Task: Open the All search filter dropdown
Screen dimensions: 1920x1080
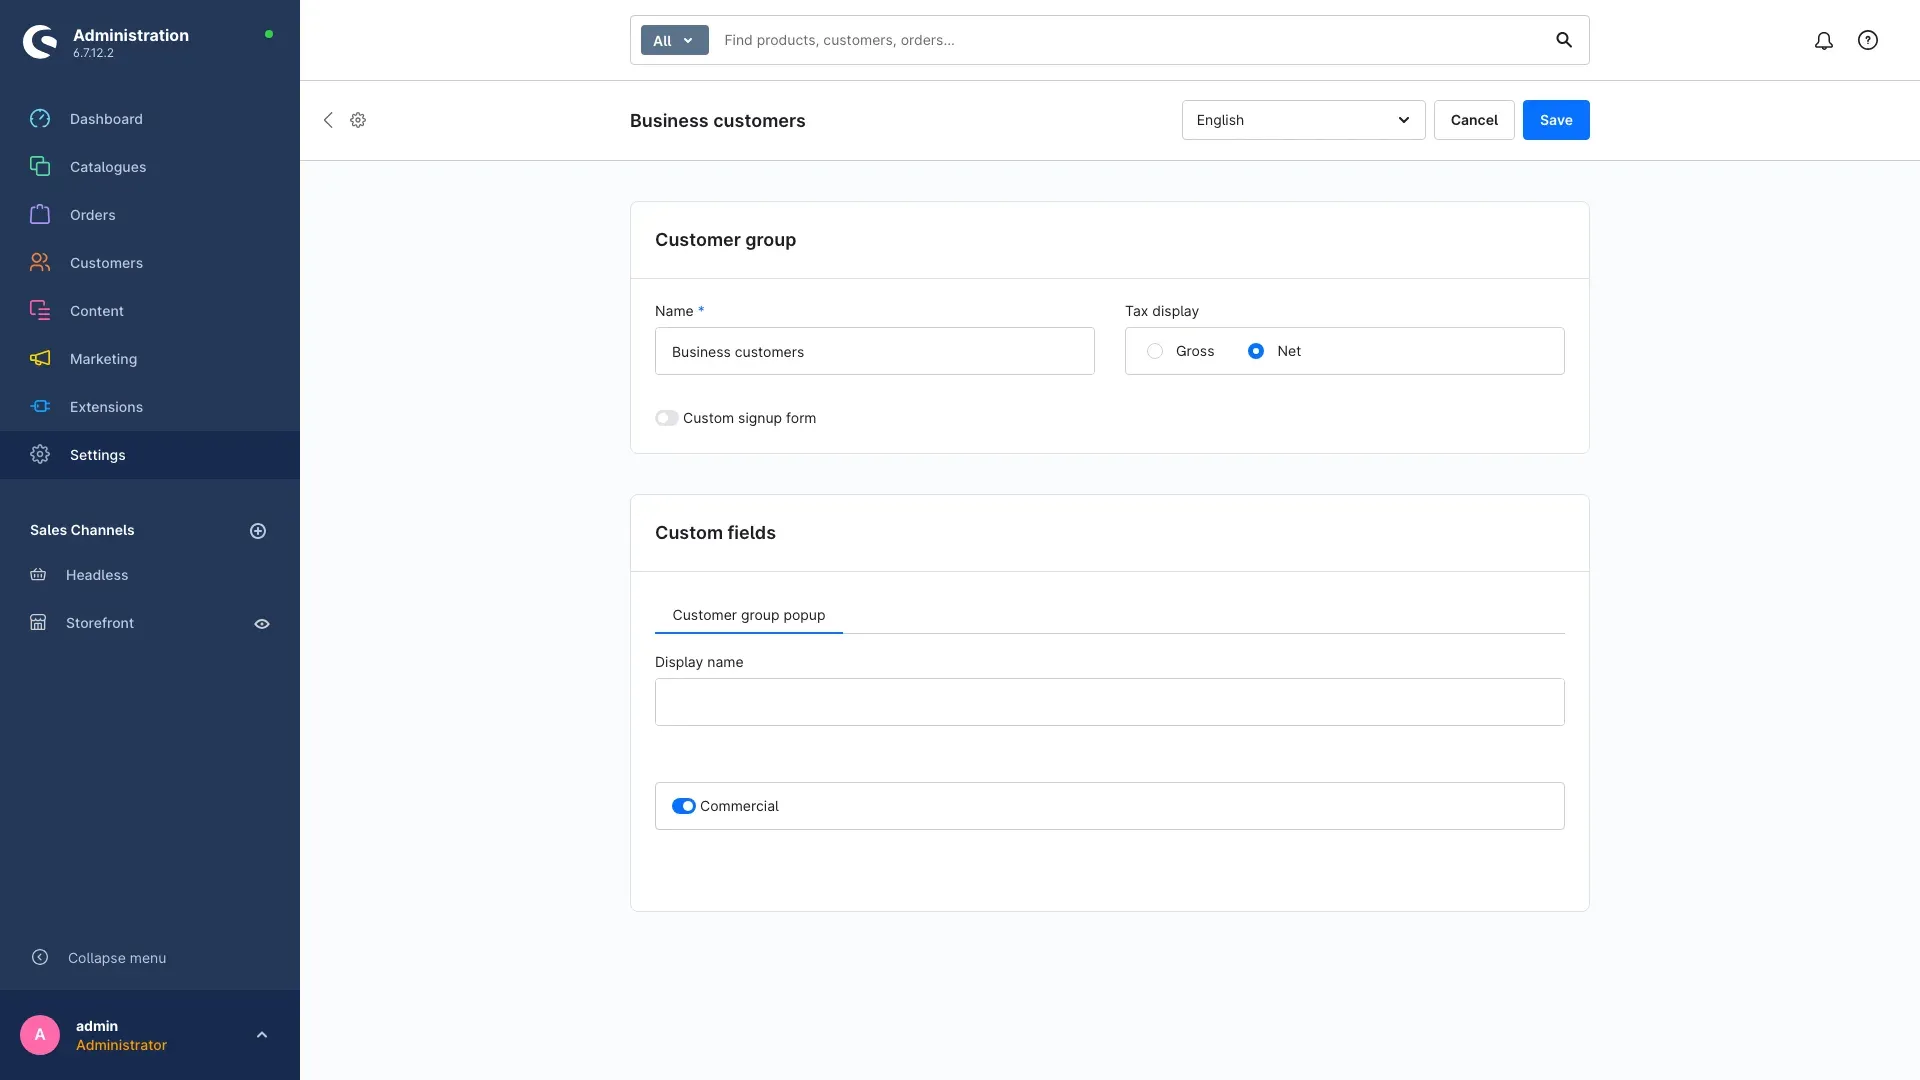Action: pyautogui.click(x=675, y=40)
